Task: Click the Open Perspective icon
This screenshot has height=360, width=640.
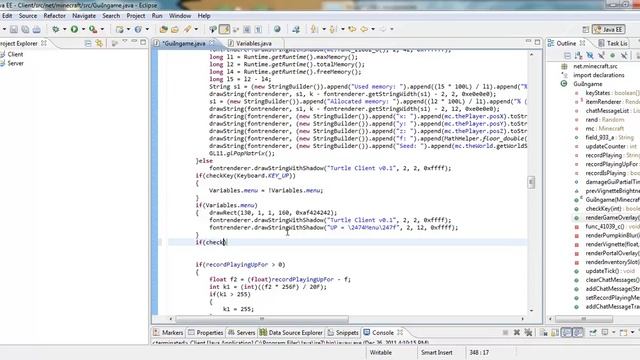Action: point(586,29)
